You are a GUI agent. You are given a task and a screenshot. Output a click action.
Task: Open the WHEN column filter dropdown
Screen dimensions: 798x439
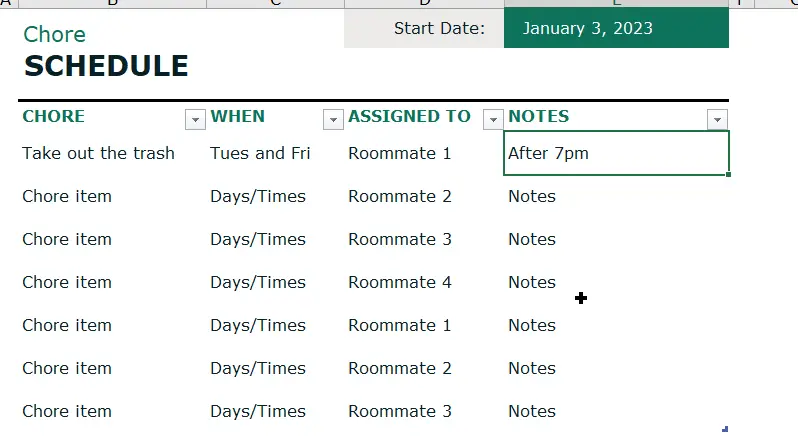[x=333, y=120]
